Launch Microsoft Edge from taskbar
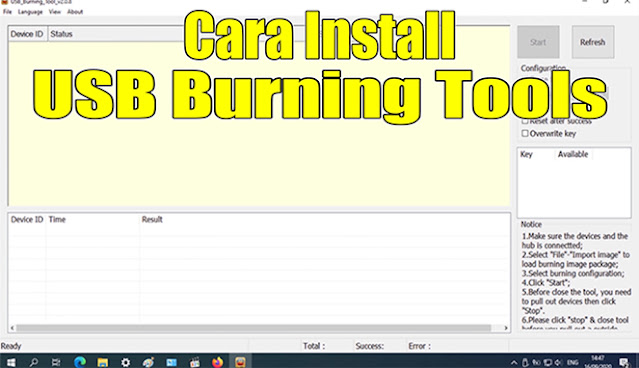The width and height of the screenshot is (639, 368). tap(80, 362)
